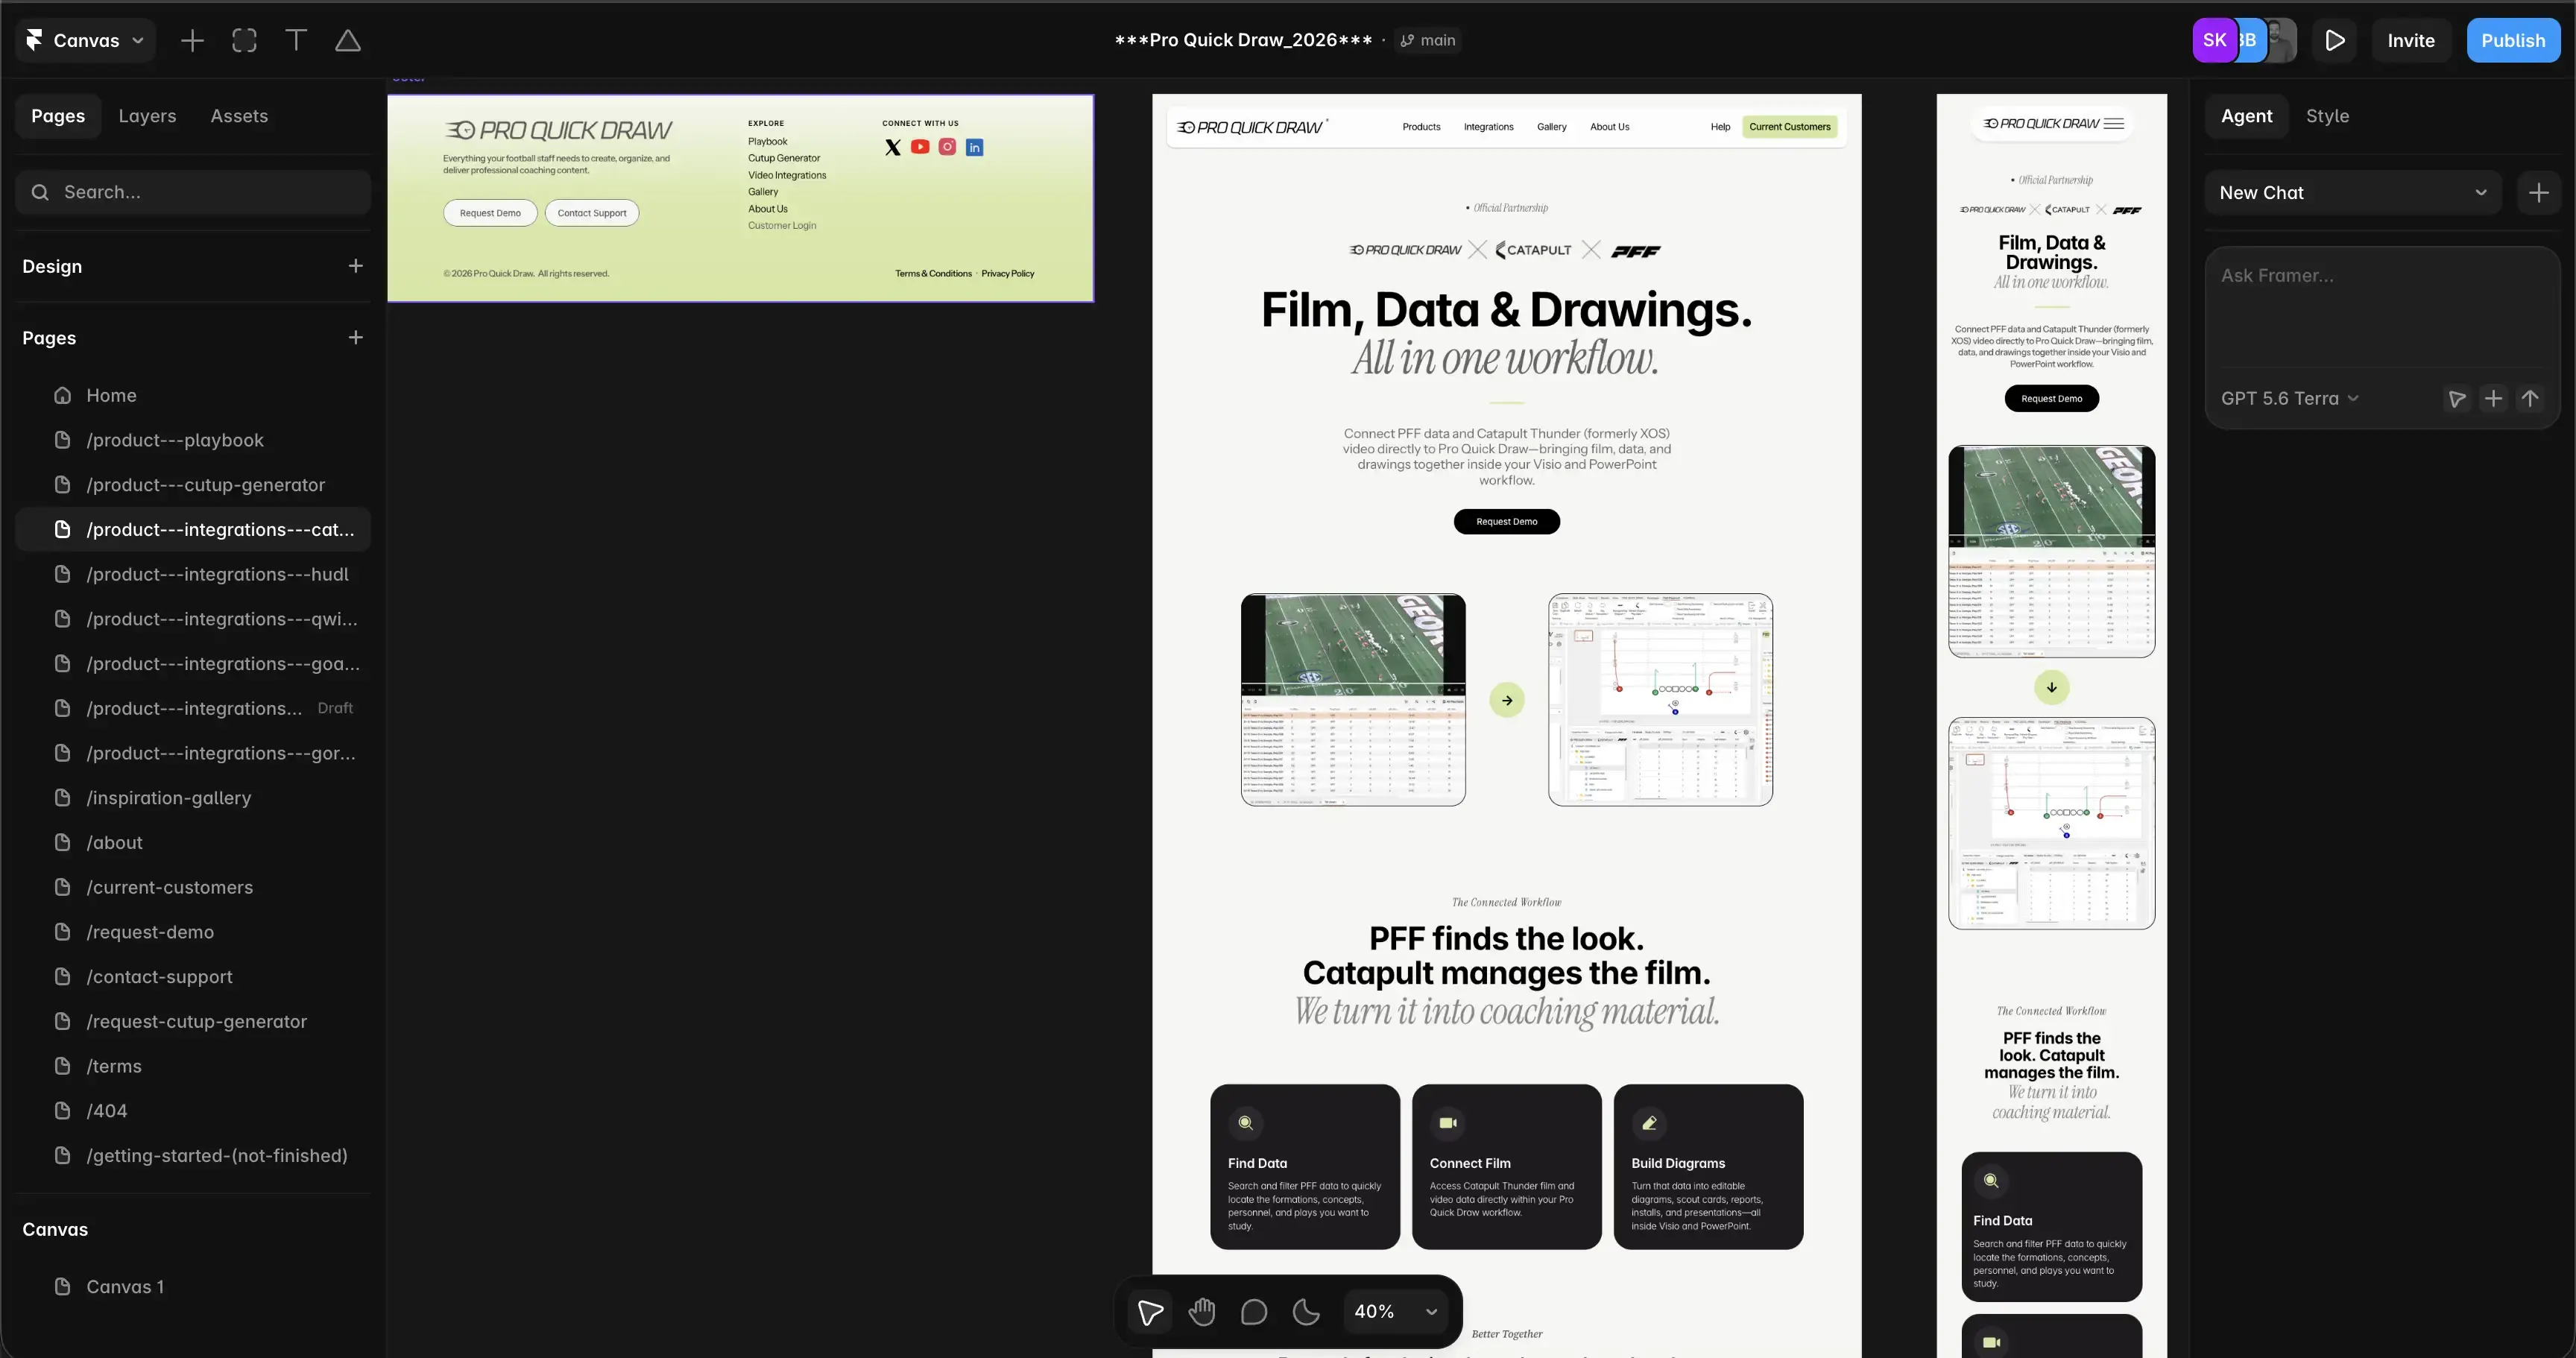Viewport: 2576px width, 1358px height.
Task: Click the Connect Film card camera icon
Action: 1448,1123
